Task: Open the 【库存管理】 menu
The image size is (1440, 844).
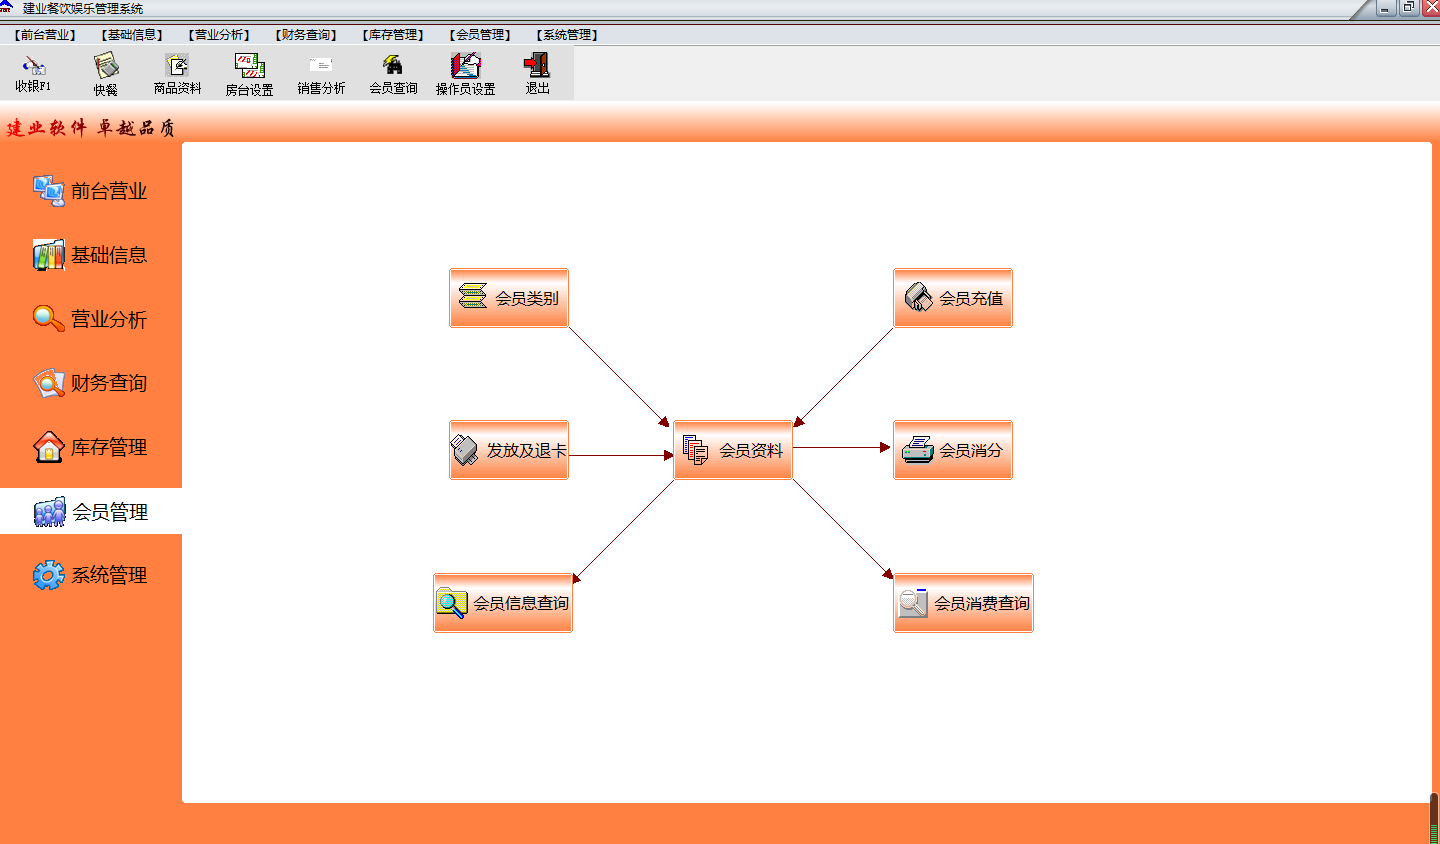Action: click(393, 35)
